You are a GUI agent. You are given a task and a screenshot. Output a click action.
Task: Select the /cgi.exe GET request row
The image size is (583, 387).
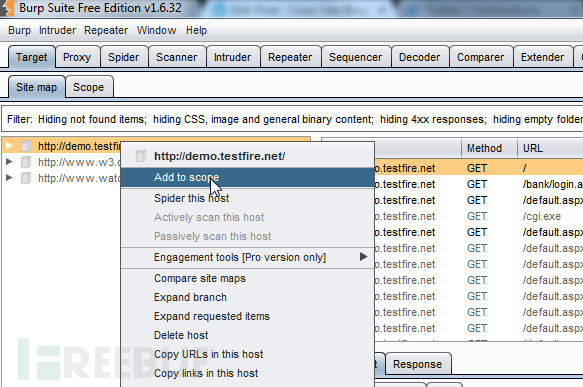pos(478,216)
